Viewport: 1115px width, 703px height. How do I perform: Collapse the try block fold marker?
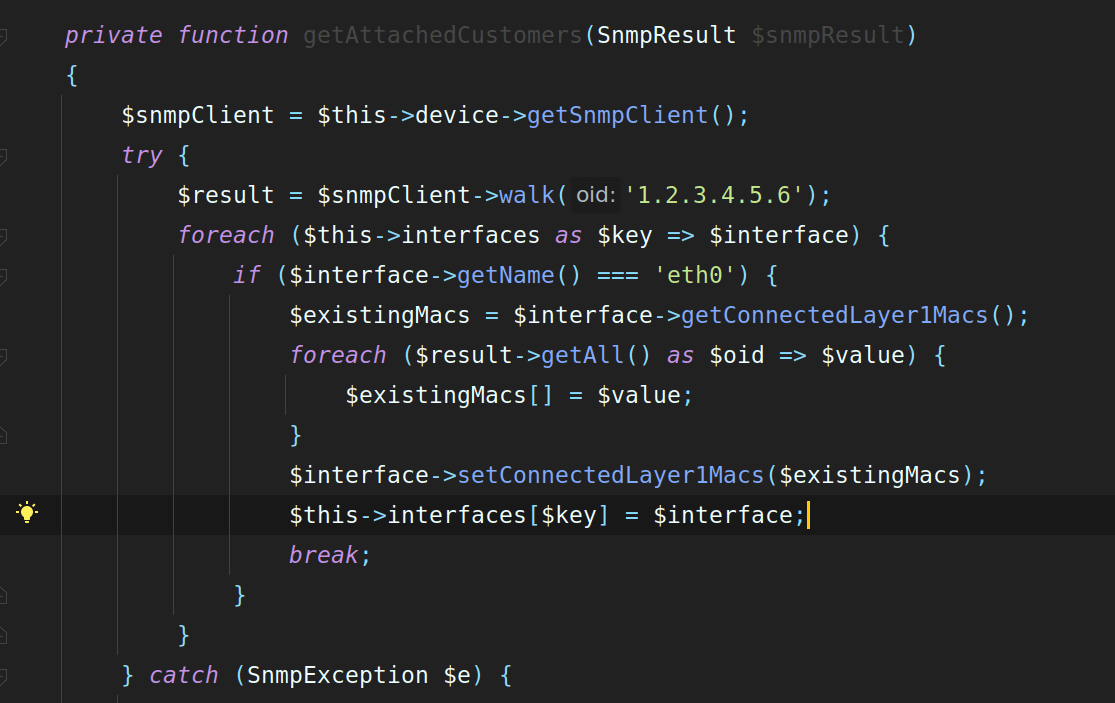point(3,155)
